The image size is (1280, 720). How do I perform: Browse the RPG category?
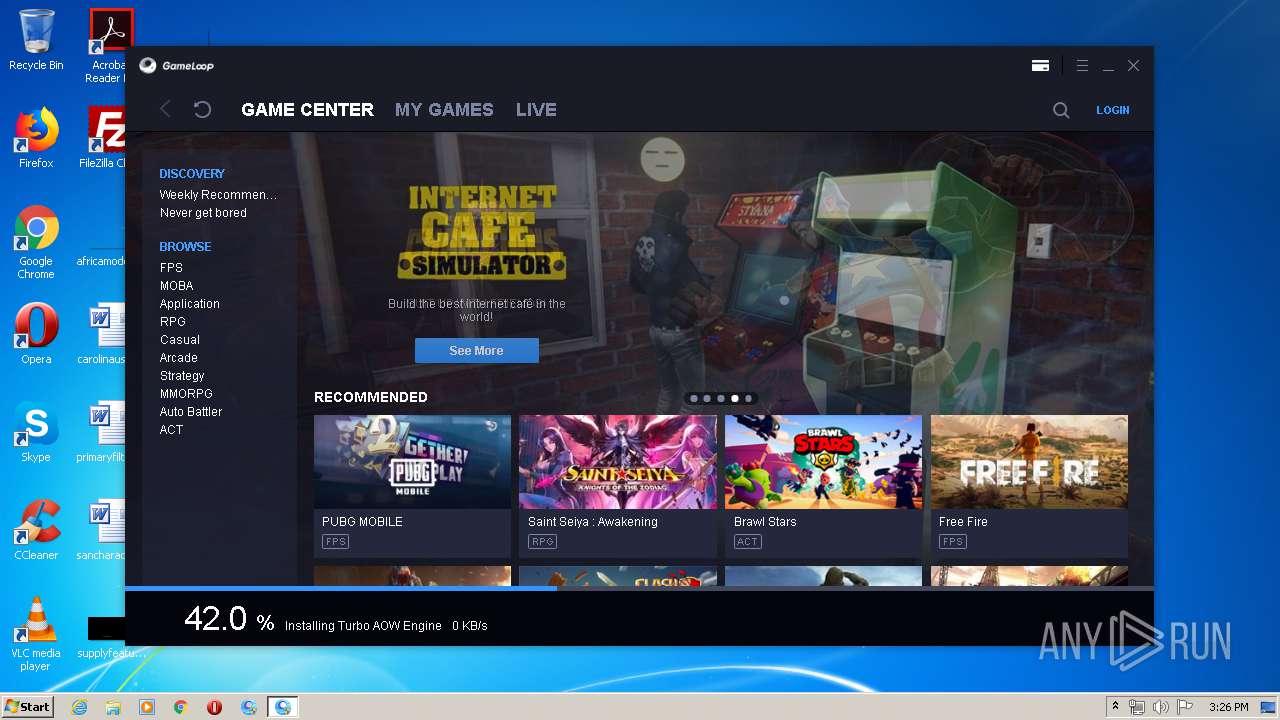[x=172, y=322]
